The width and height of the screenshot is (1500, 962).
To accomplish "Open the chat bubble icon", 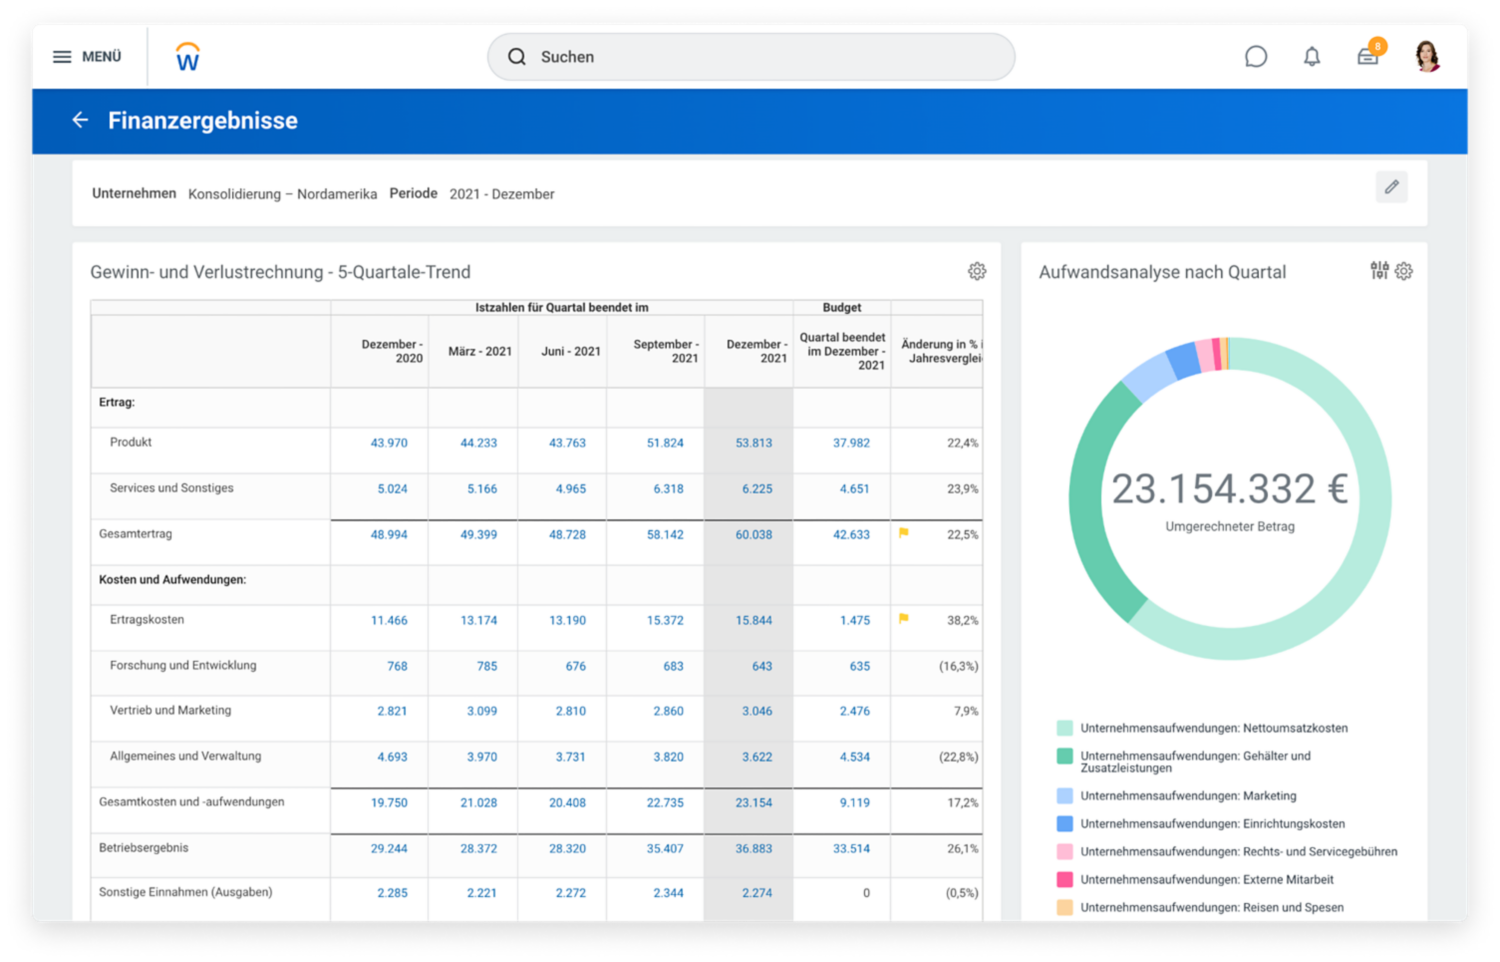I will 1256,57.
